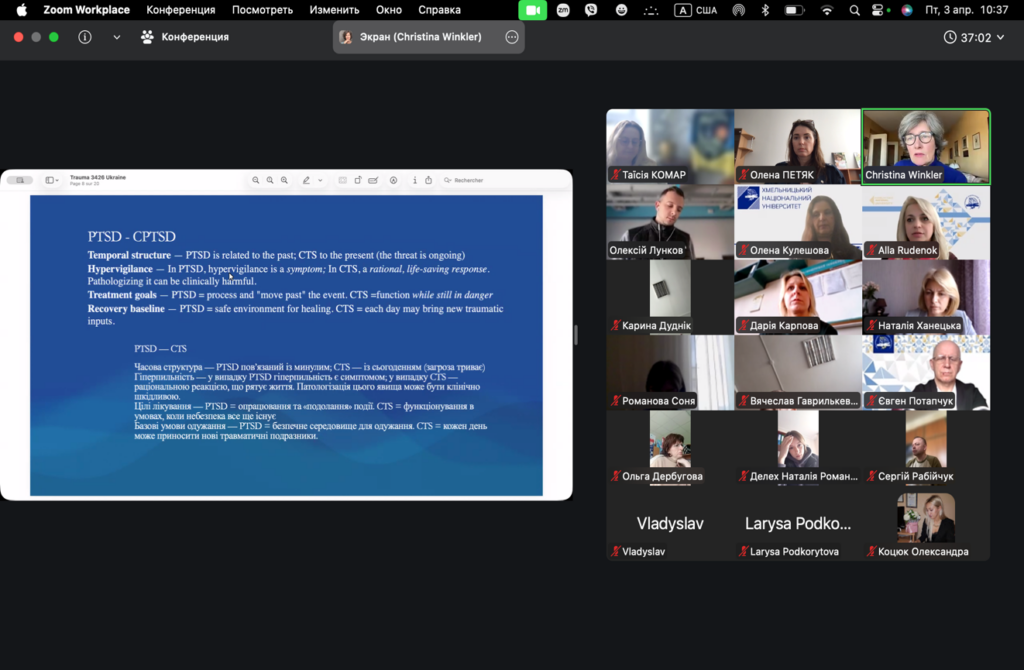Screen dimensions: 1024x670
Task: Switch the США input source
Action: pos(696,10)
